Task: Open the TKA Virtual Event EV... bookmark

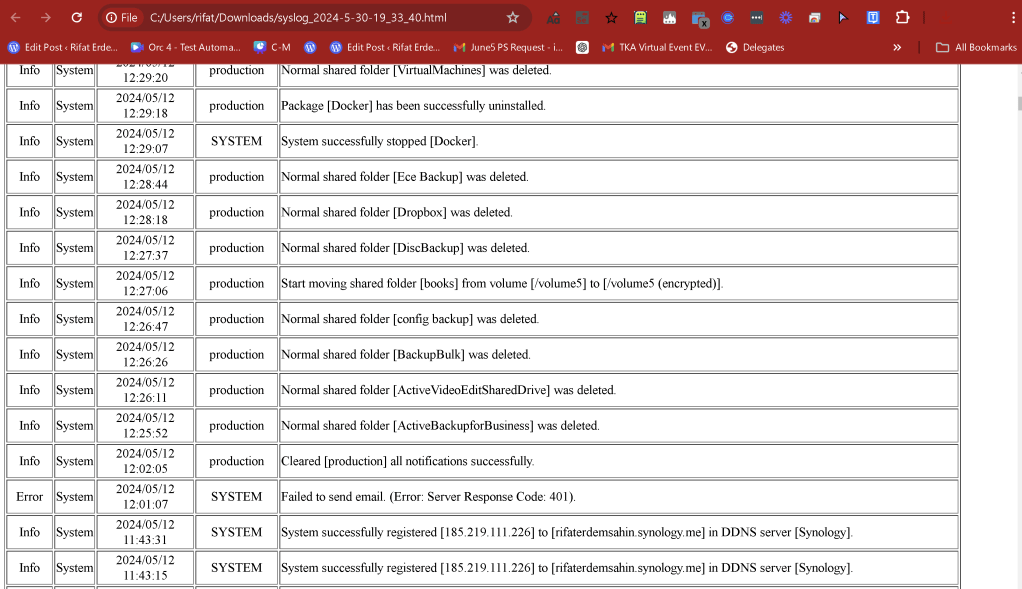Action: pos(657,48)
